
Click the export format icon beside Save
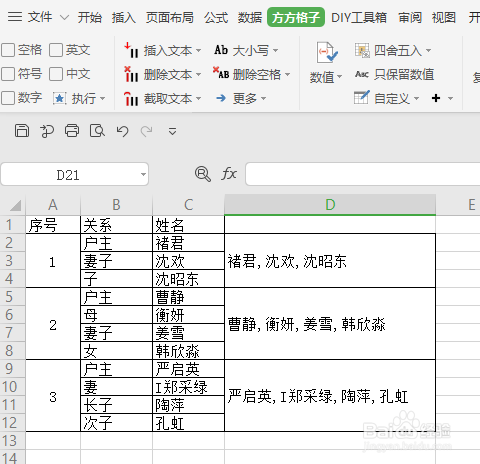coord(47,131)
